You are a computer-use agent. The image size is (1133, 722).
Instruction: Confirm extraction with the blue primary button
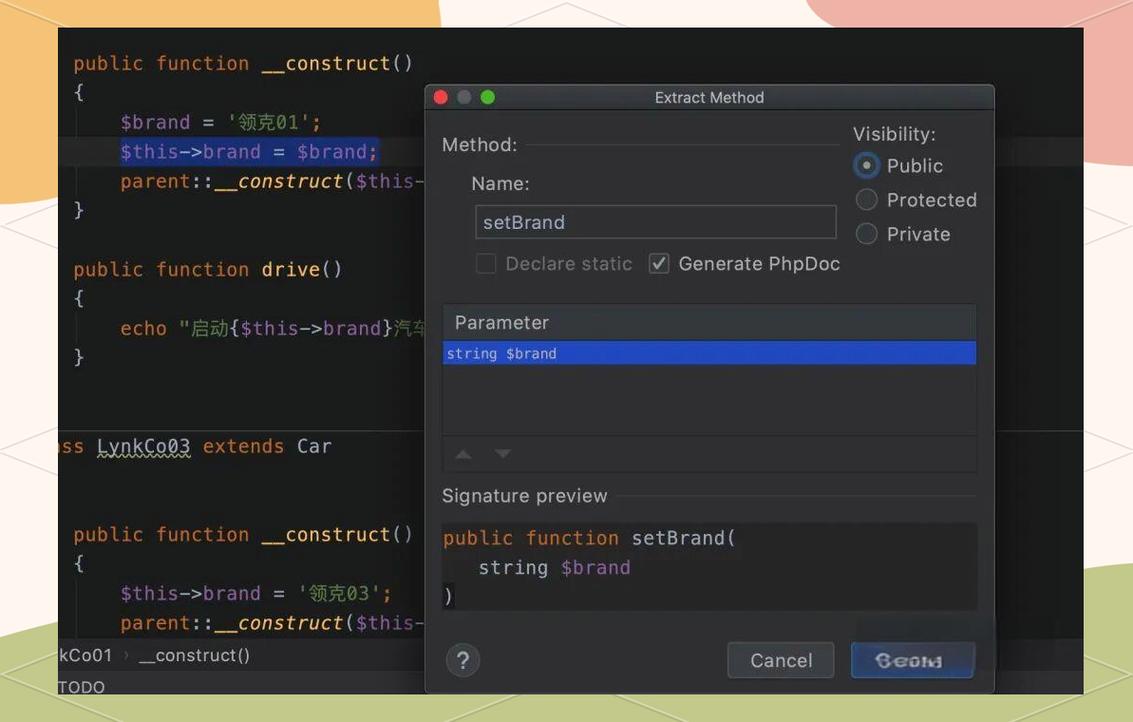(x=913, y=660)
